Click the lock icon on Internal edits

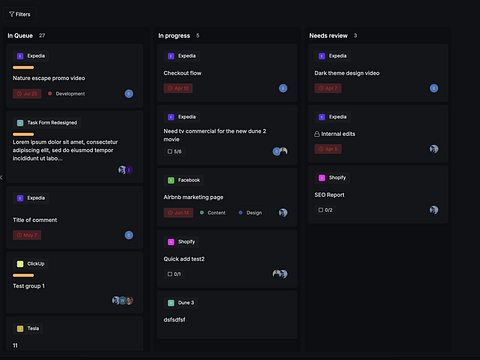317,134
